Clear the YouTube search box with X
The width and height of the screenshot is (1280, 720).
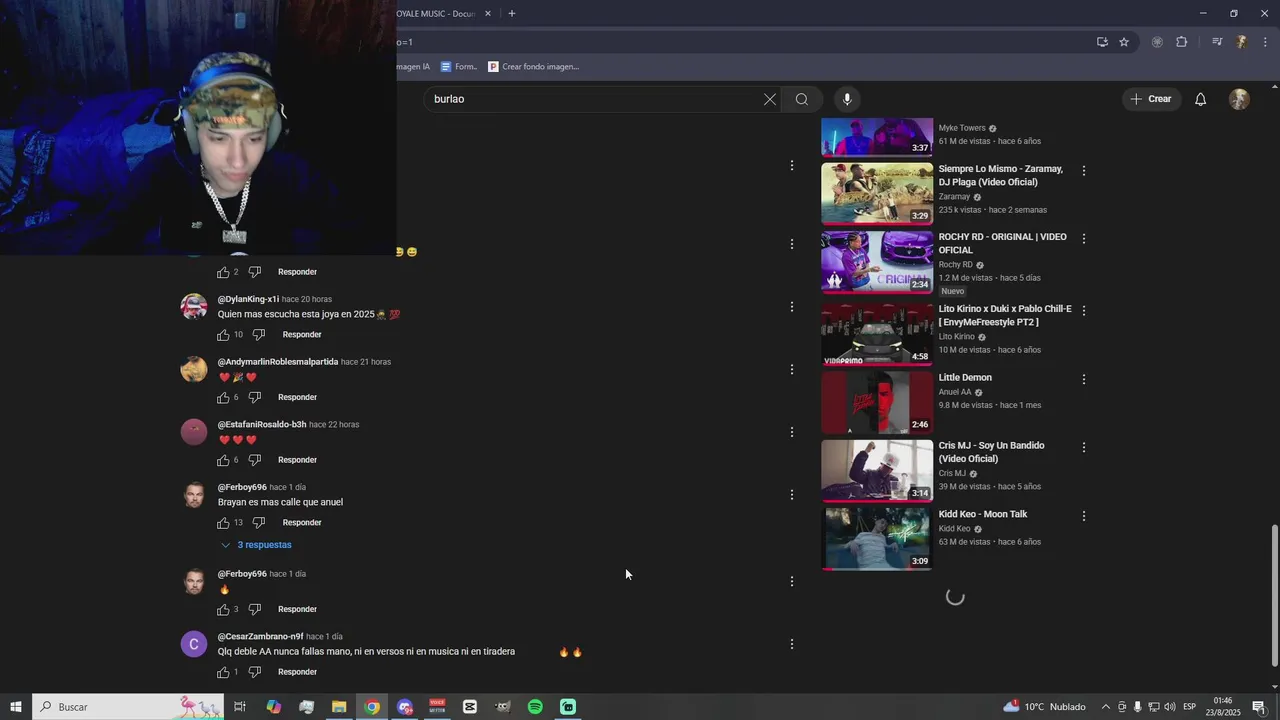pyautogui.click(x=769, y=99)
